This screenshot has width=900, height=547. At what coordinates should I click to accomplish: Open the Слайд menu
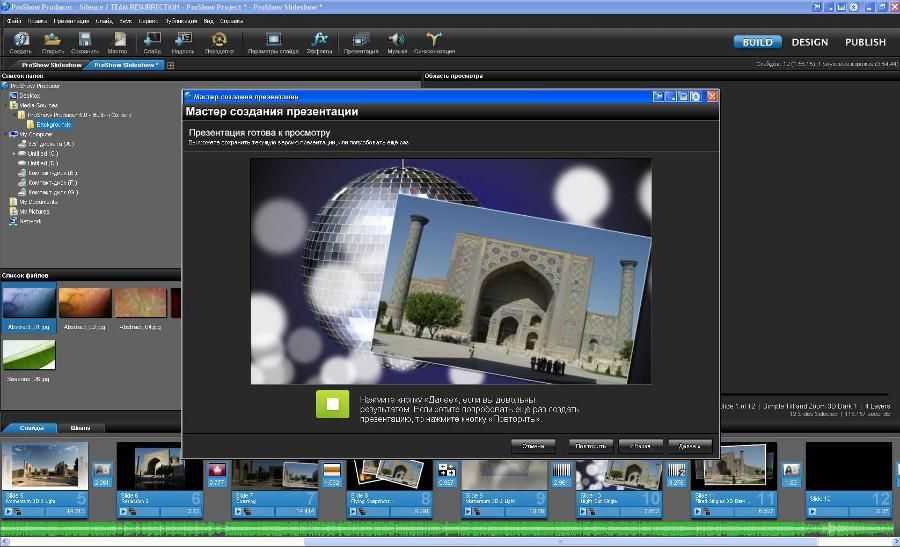coord(104,21)
